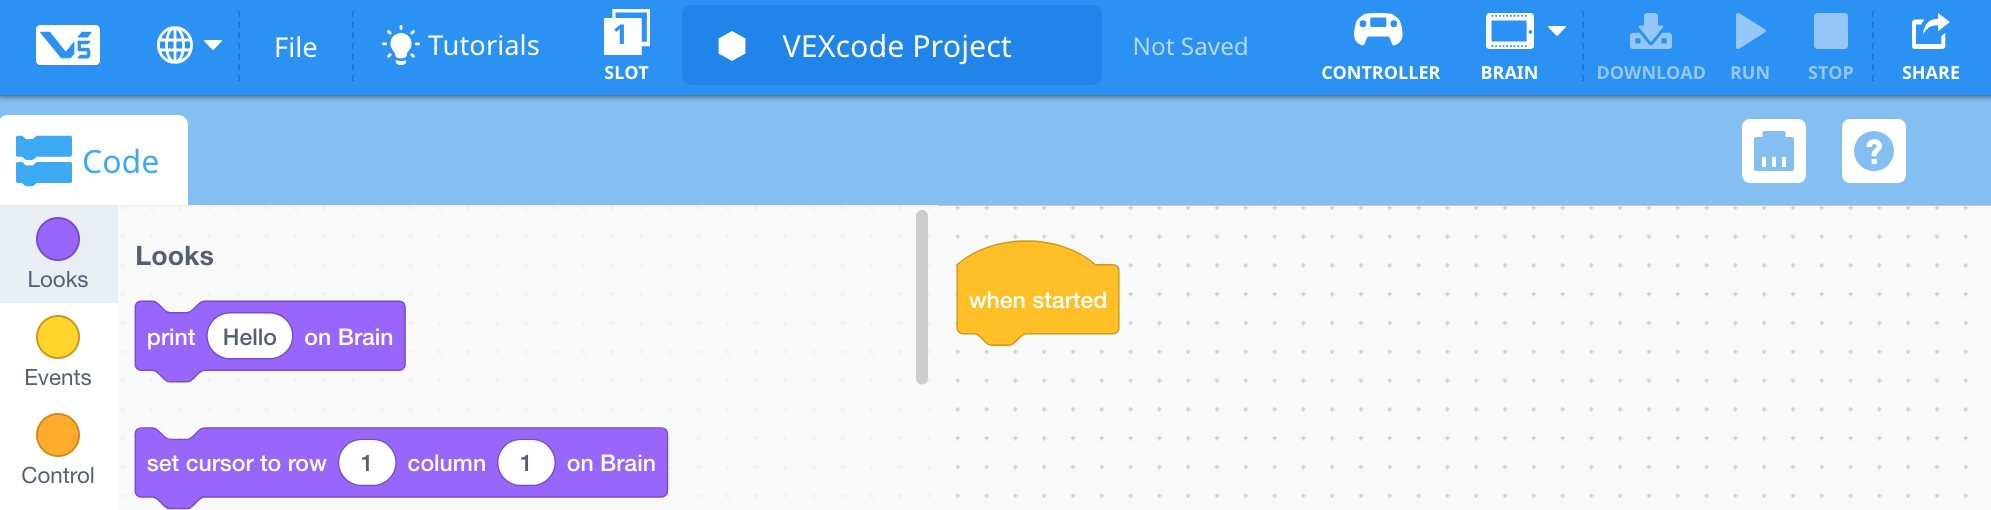Open the Controller configuration
Screen dimensions: 1991x510
1380,45
